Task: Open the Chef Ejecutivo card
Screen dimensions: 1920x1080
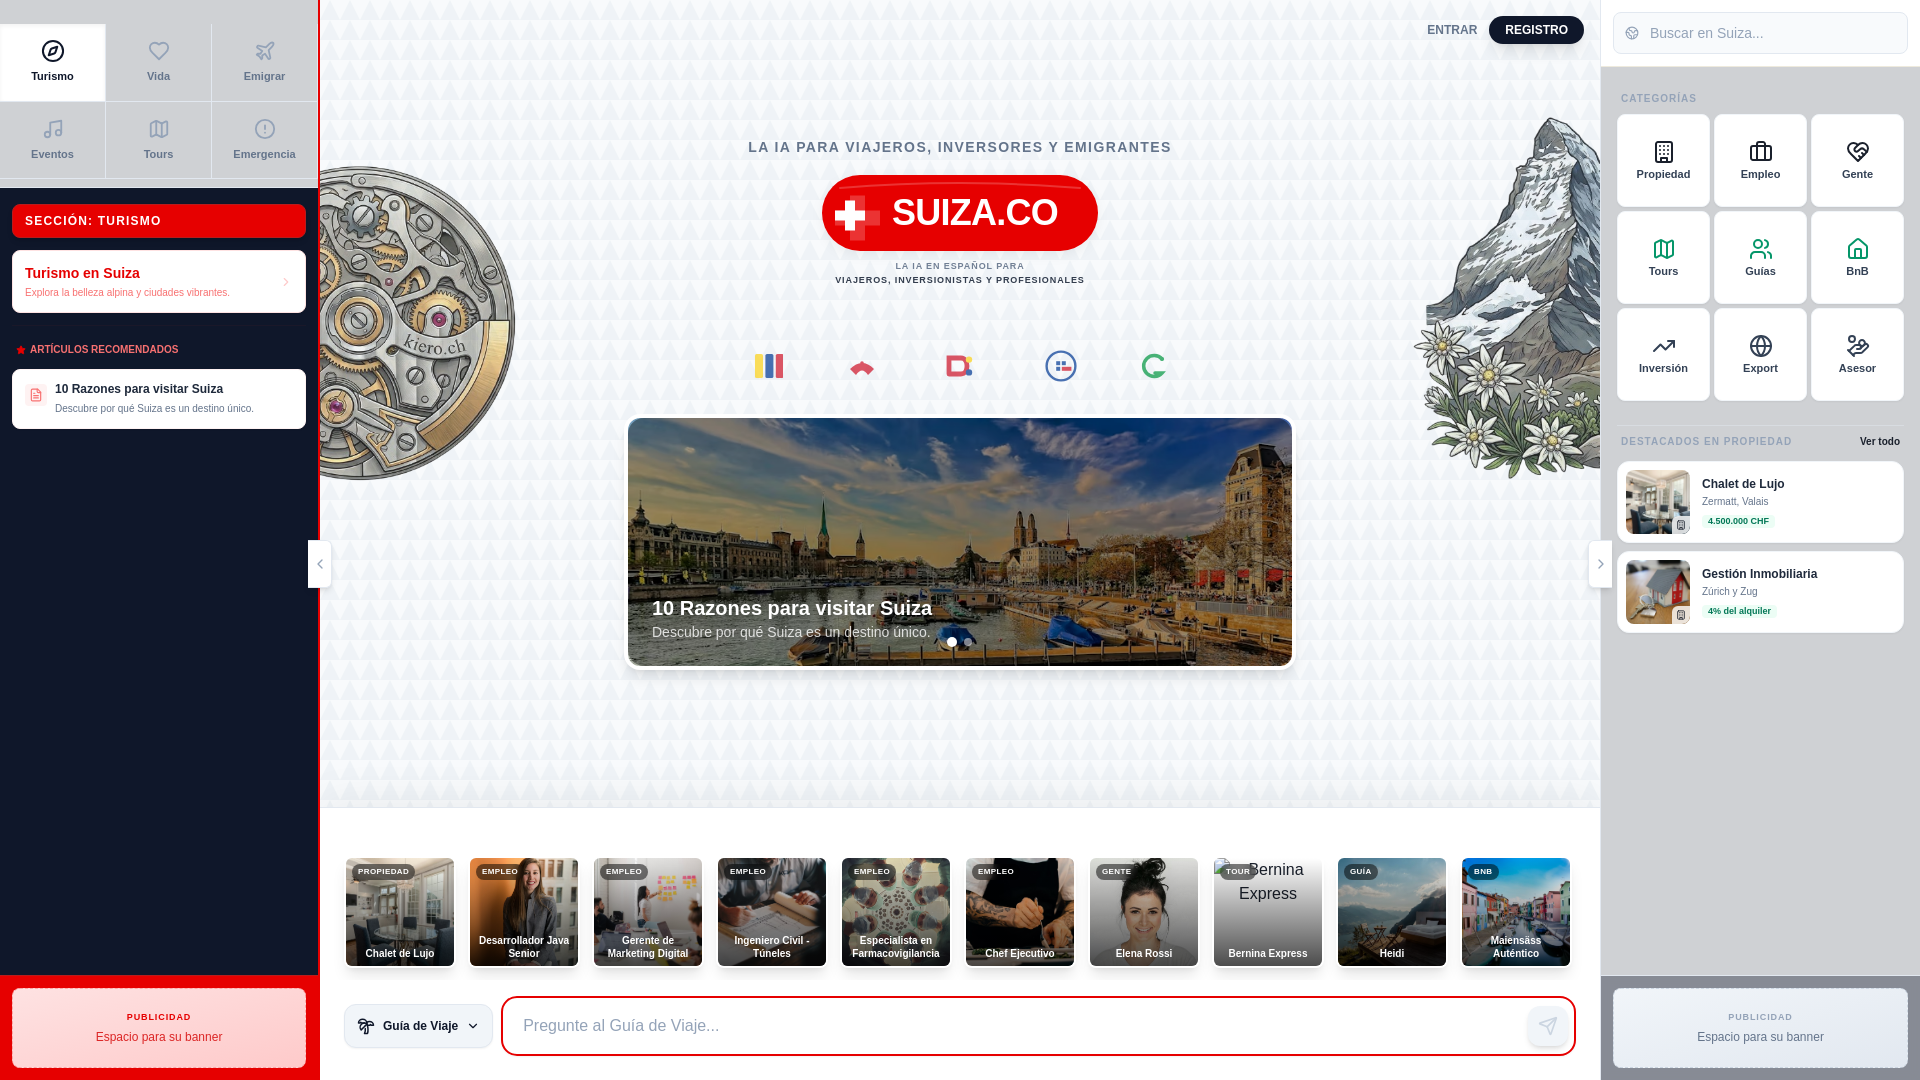Action: (1020, 912)
